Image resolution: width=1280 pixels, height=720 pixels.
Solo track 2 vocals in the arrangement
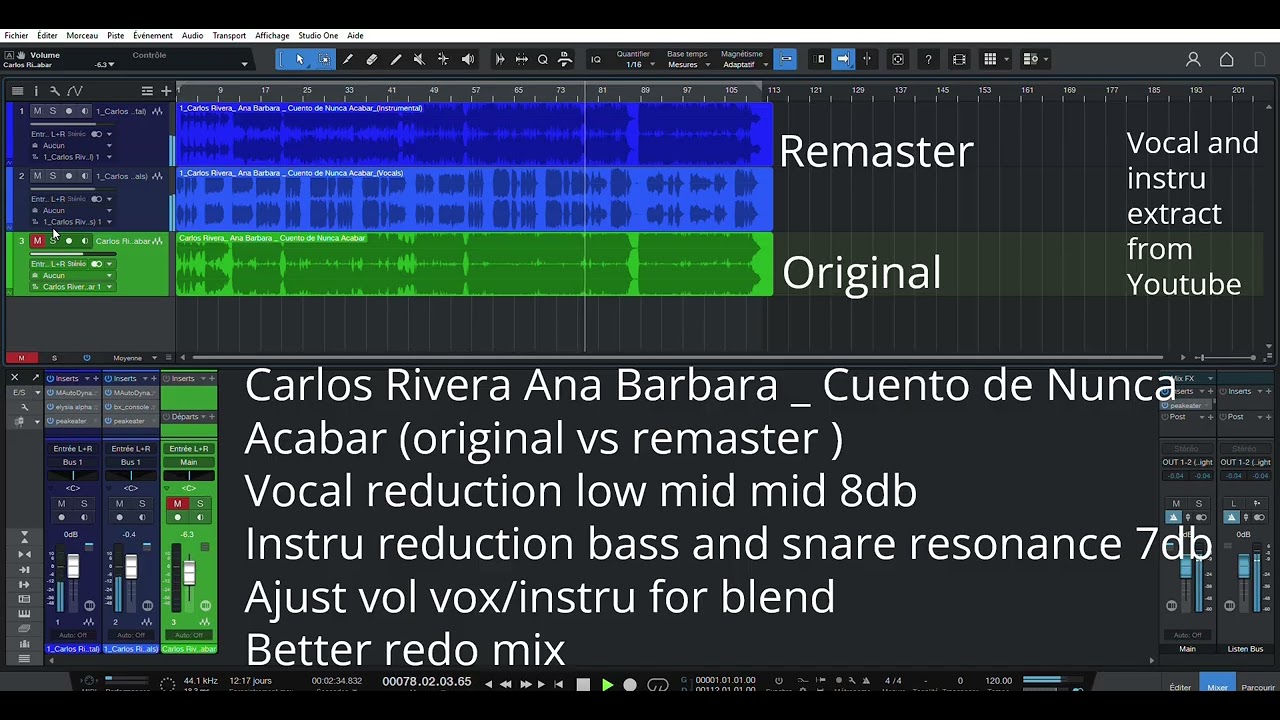tap(53, 176)
